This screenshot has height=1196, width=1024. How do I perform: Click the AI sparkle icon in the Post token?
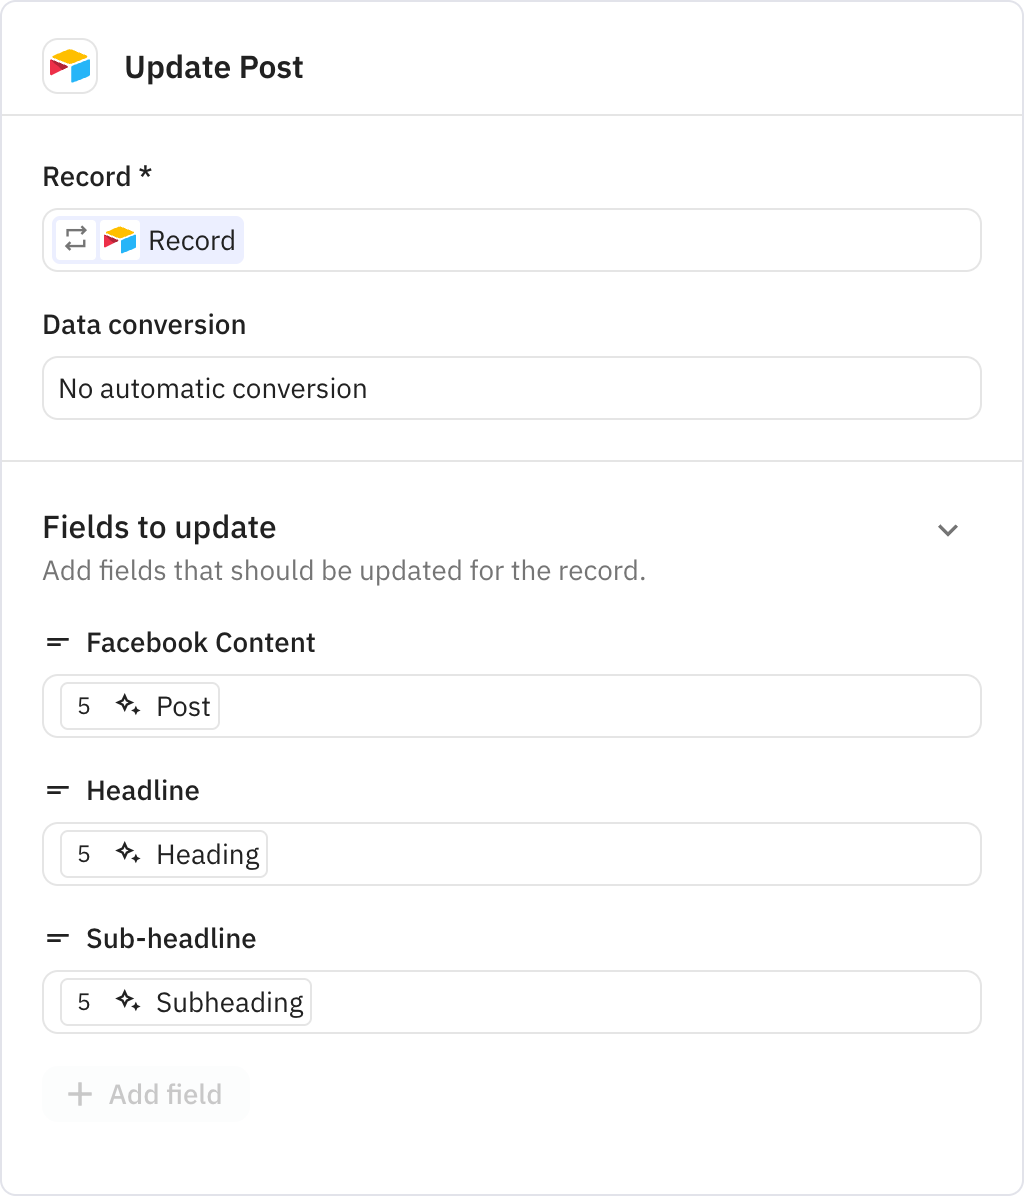128,706
